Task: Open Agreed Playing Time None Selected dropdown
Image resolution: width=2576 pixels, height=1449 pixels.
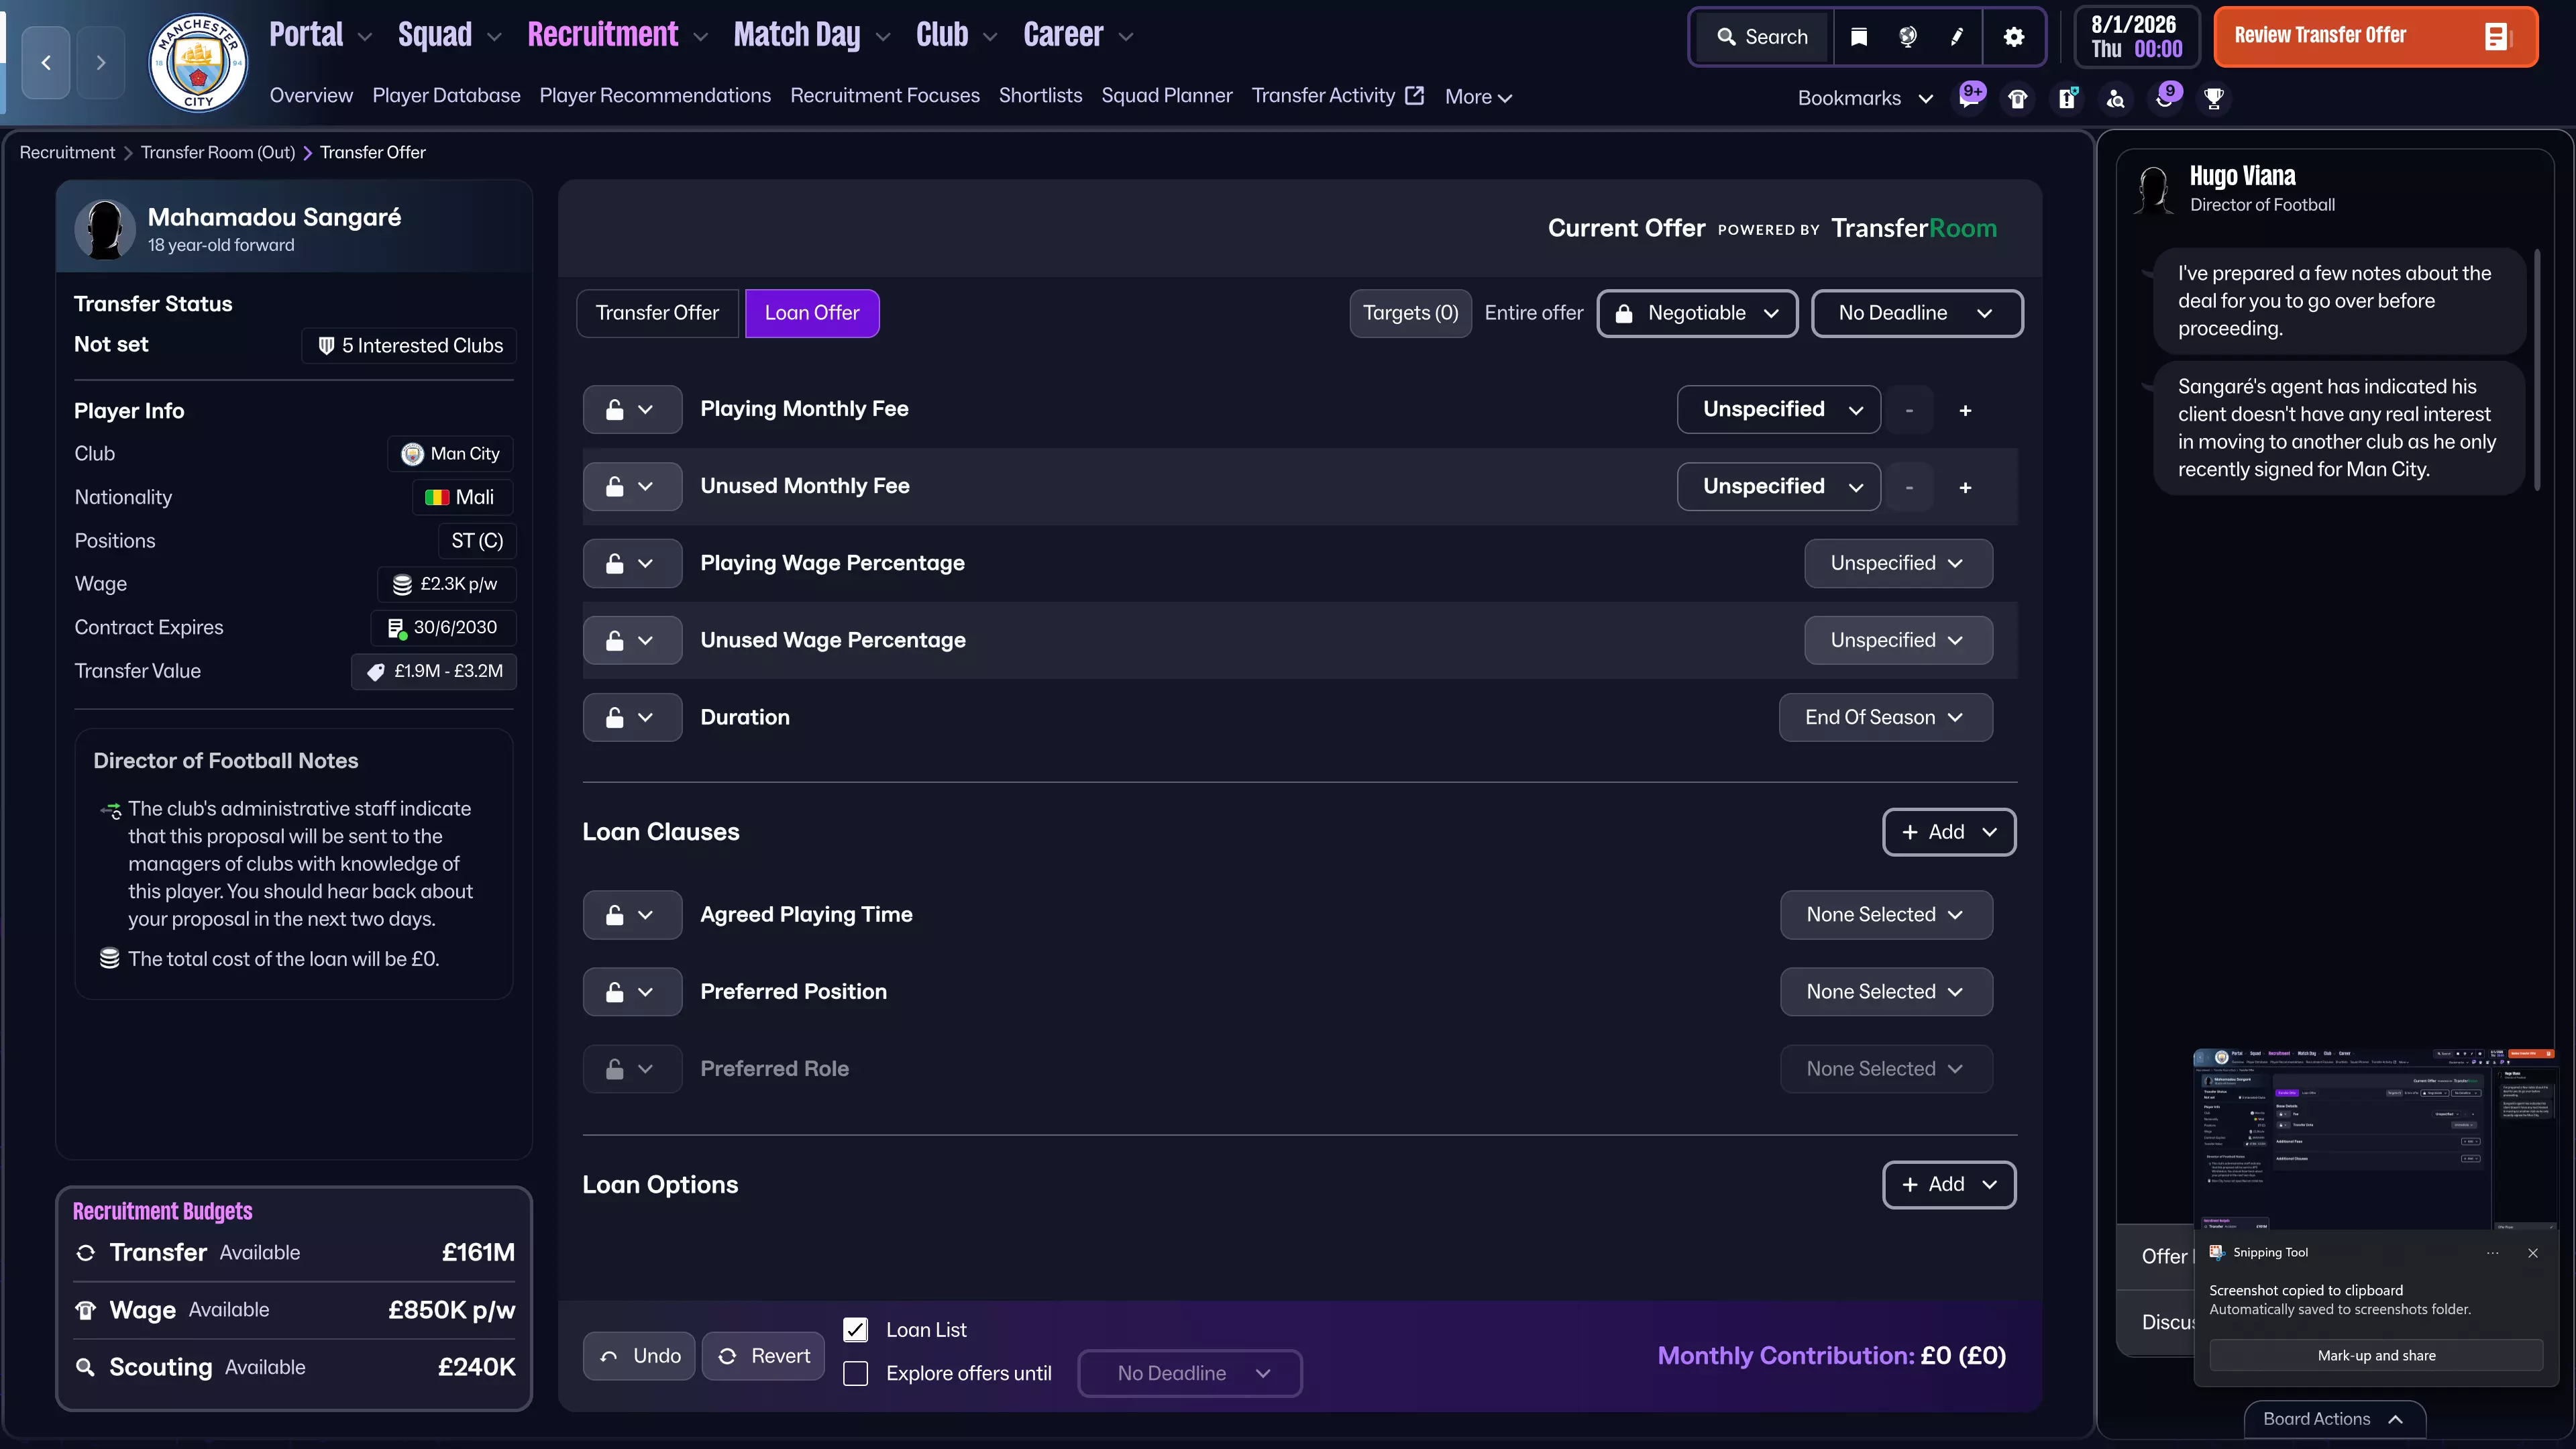Action: (1885, 914)
